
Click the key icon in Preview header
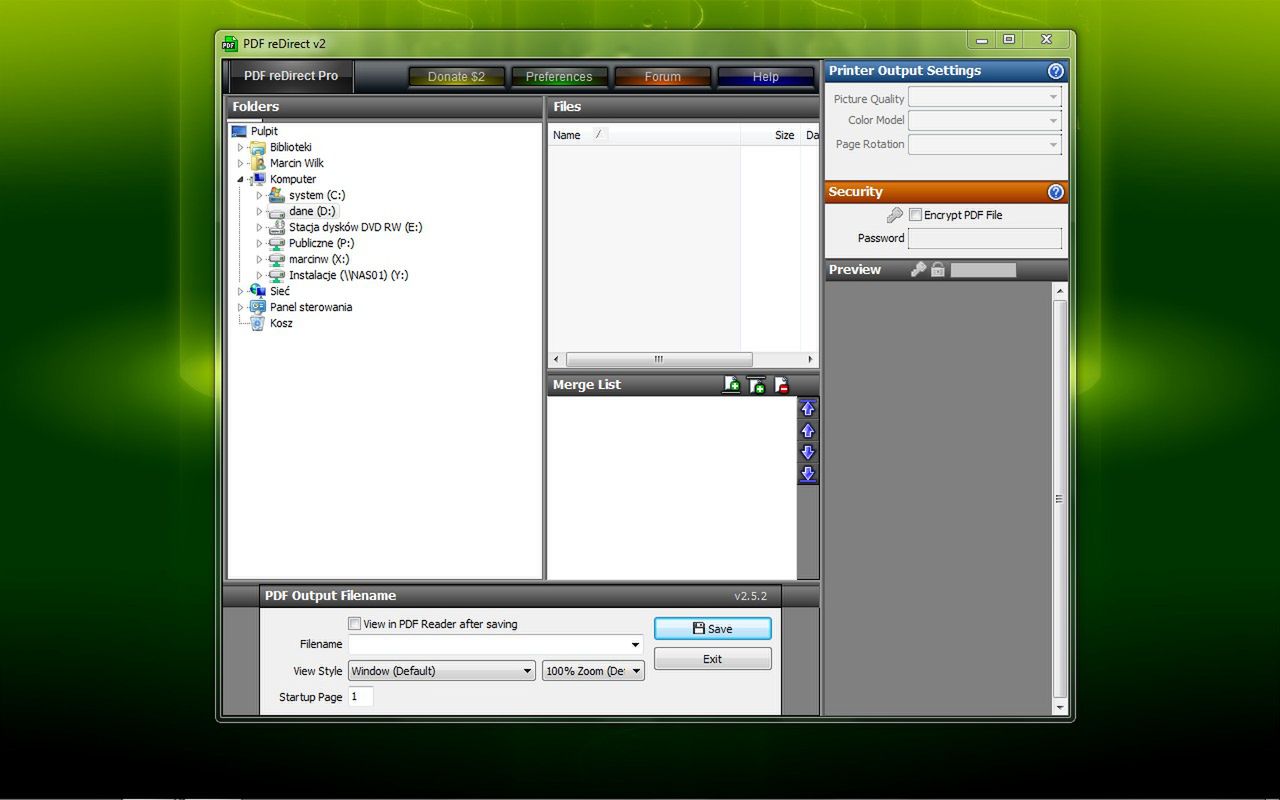pyautogui.click(x=918, y=270)
